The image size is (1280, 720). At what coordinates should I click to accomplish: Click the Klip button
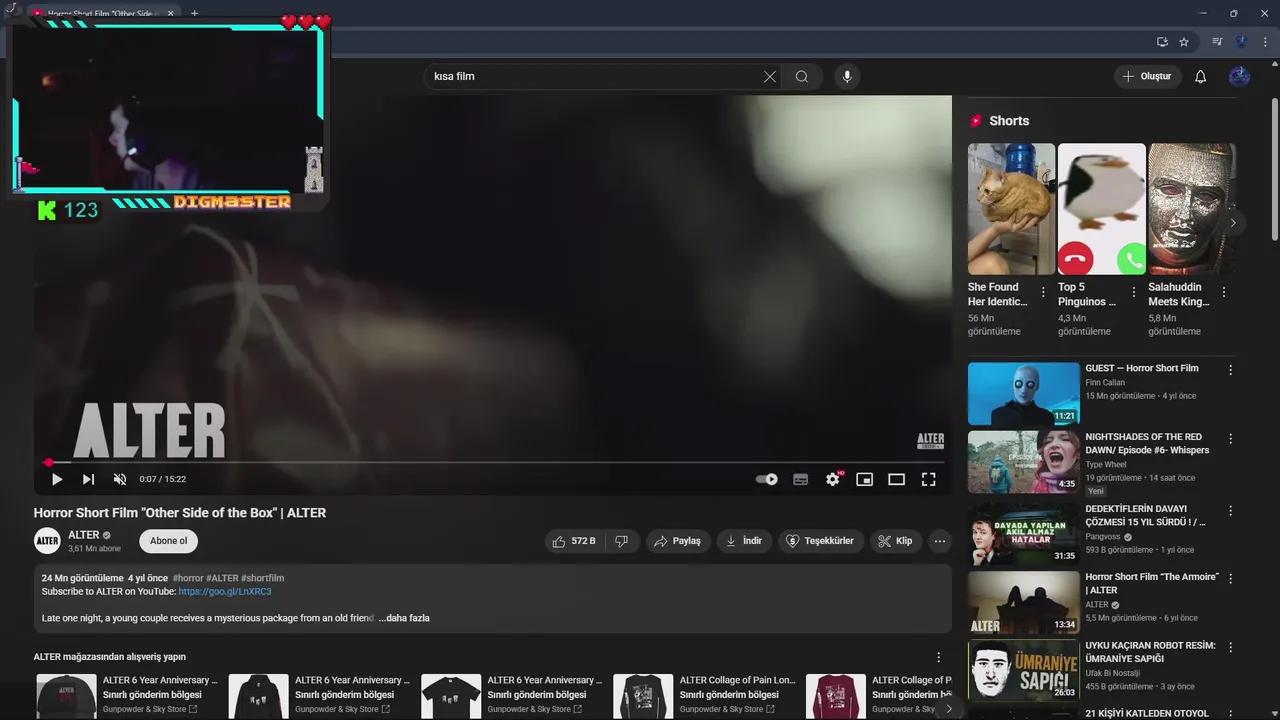[x=895, y=541]
